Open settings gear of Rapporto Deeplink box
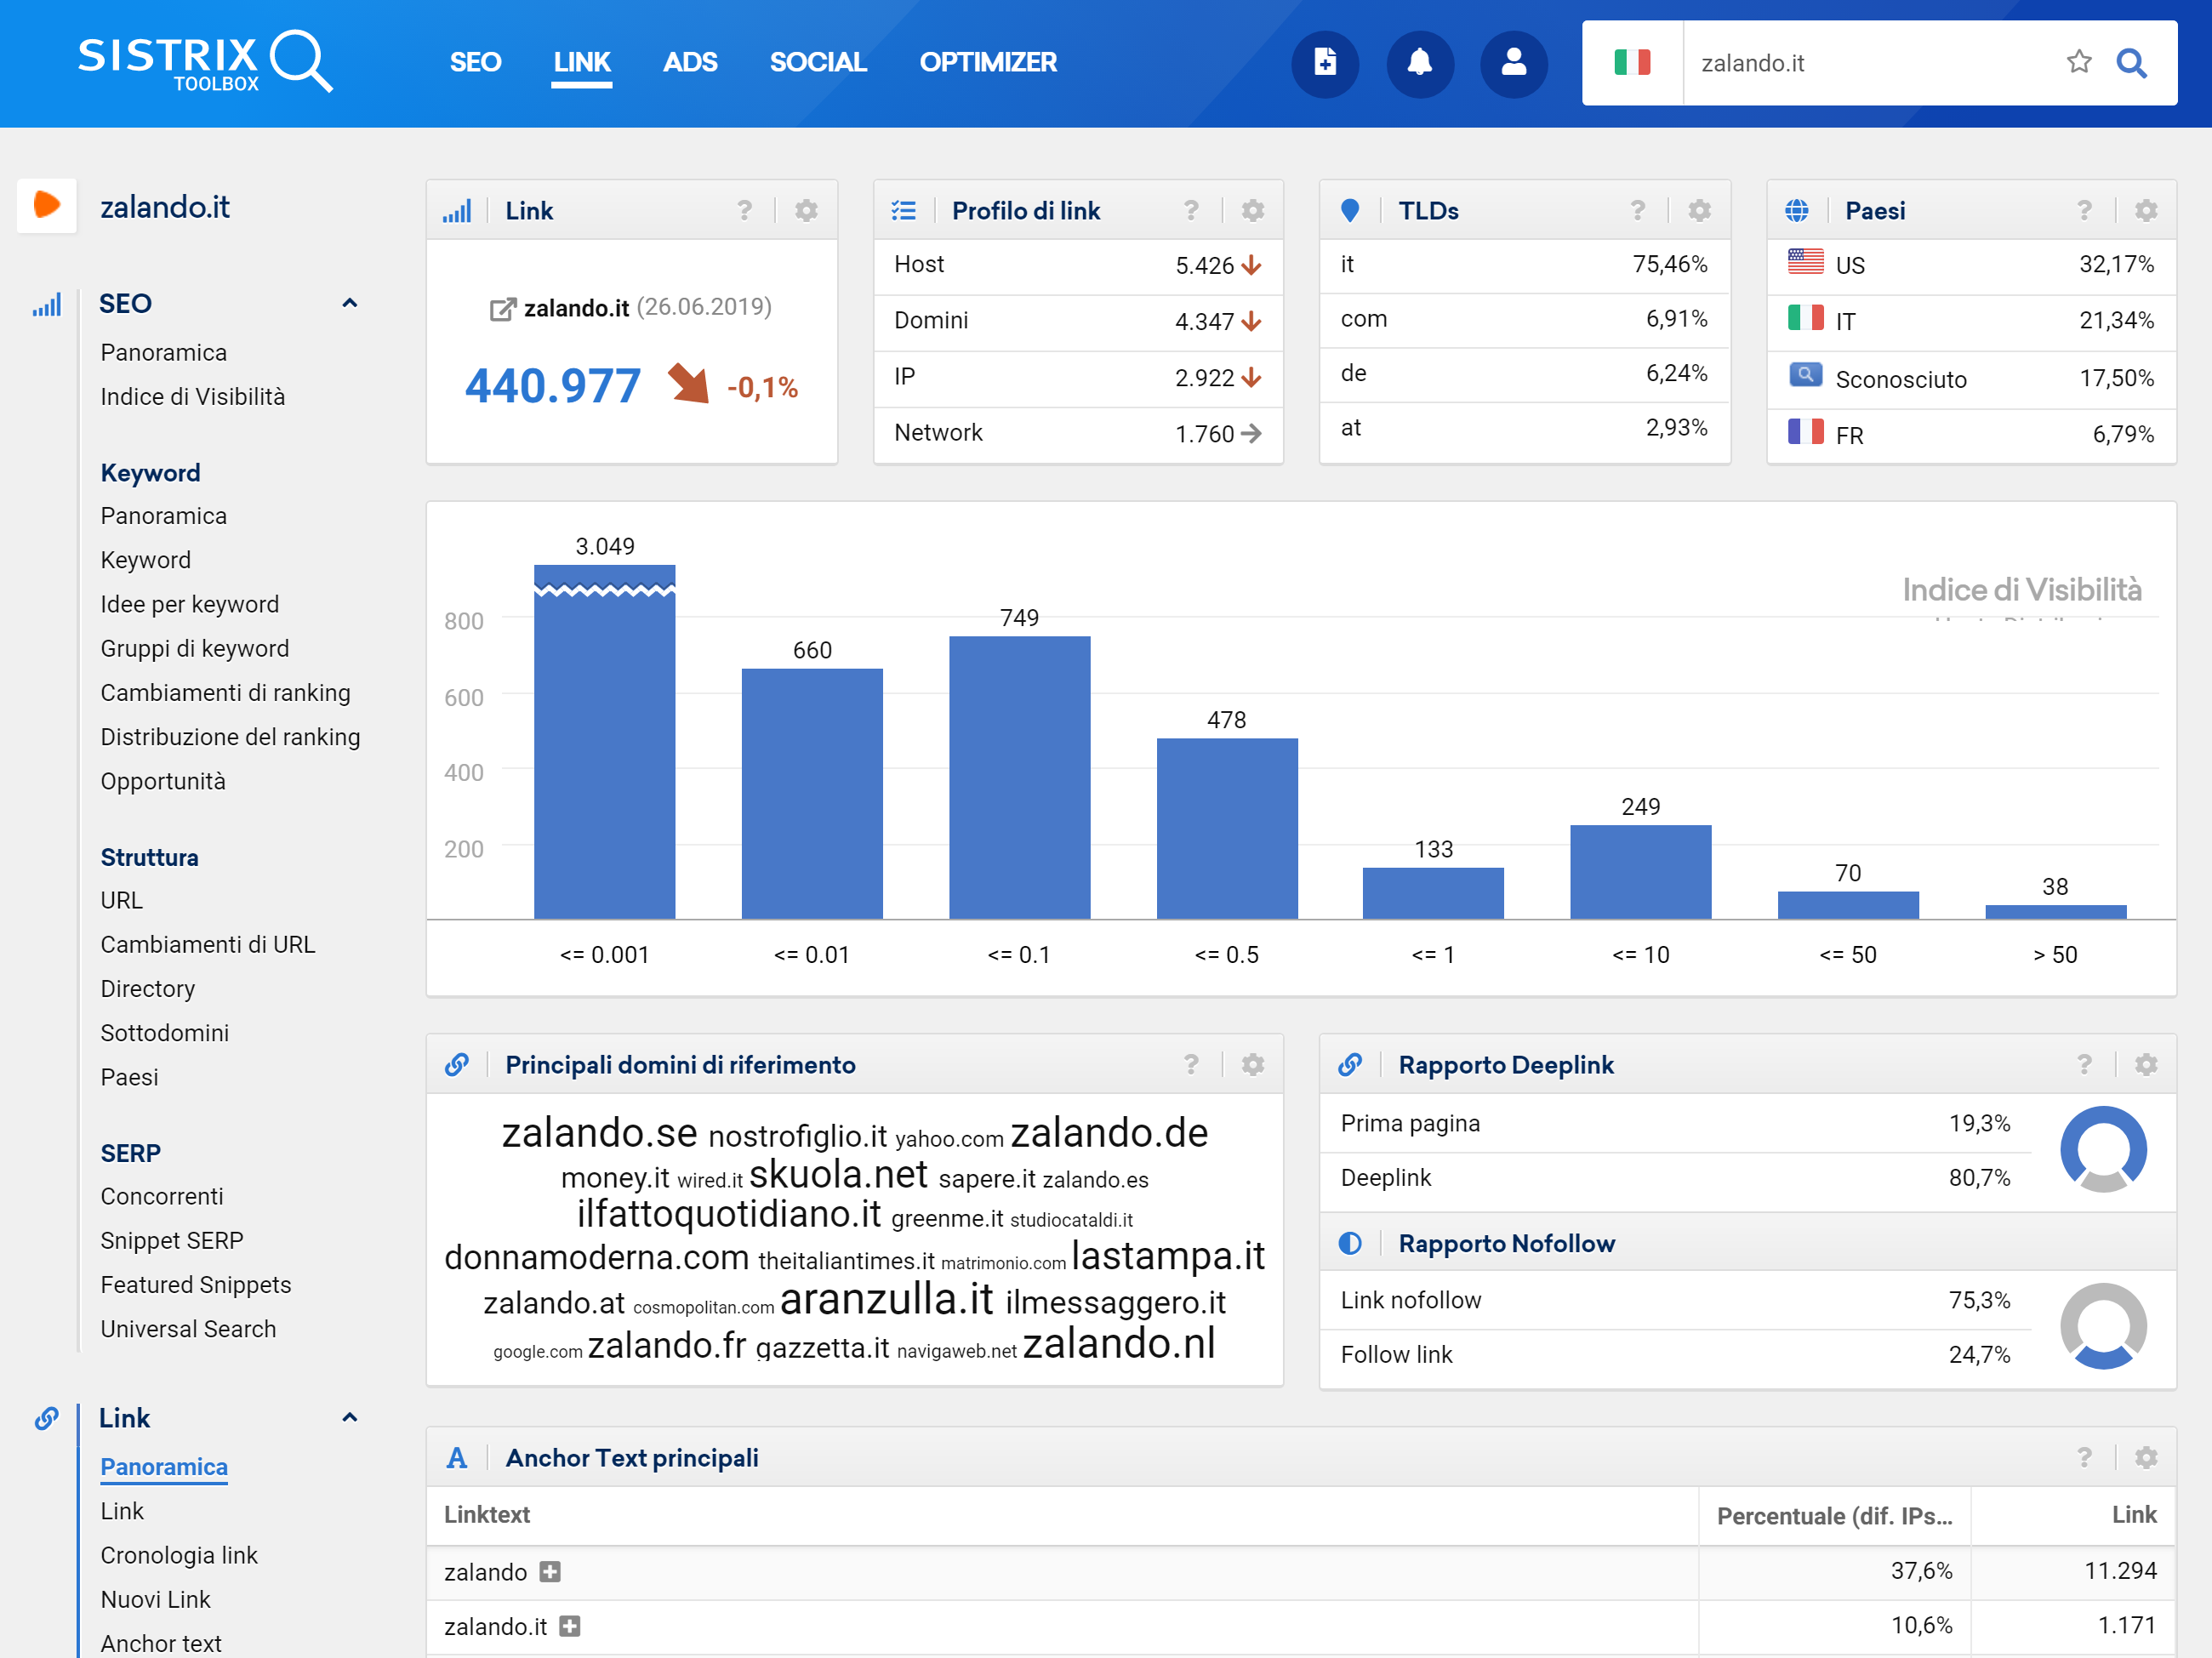Viewport: 2212px width, 1658px height. [2146, 1064]
